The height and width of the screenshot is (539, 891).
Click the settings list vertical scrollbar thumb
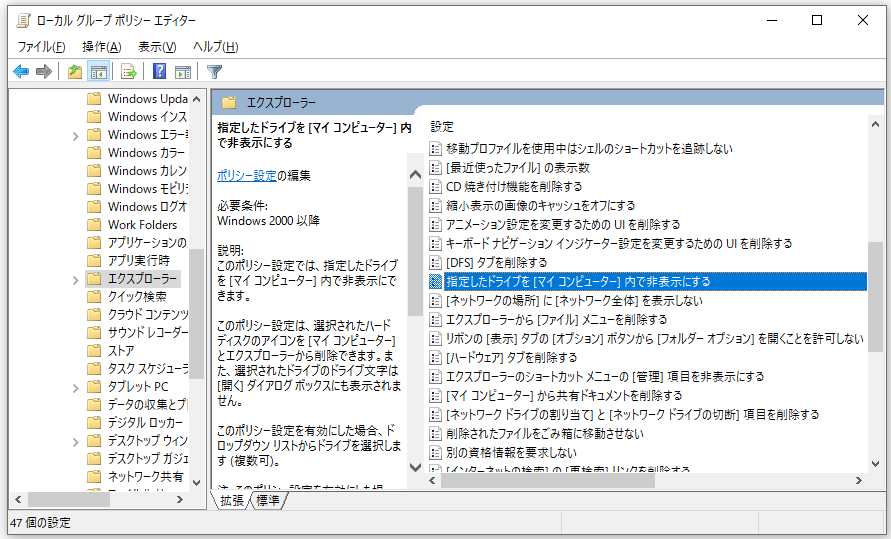[876, 295]
